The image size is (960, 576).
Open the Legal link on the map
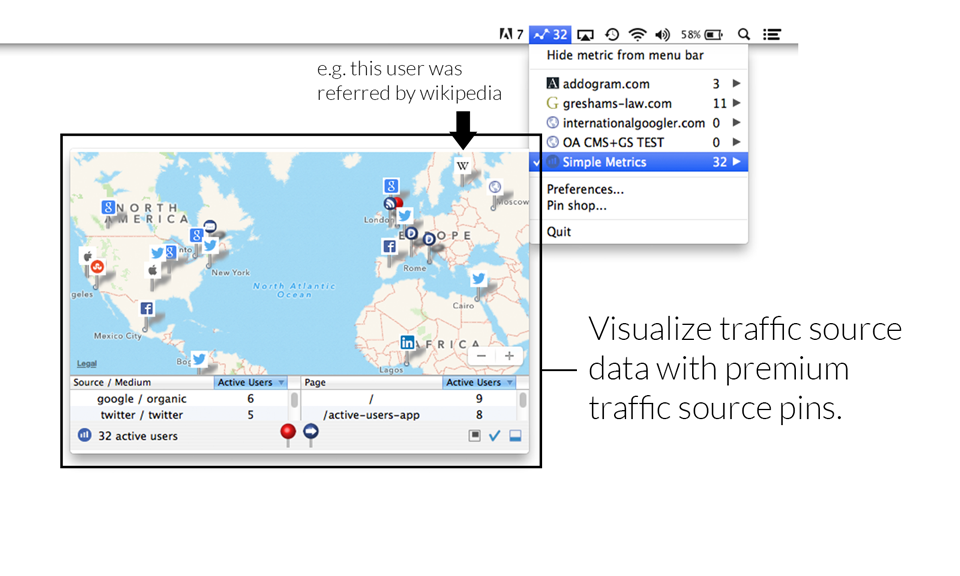tap(86, 364)
